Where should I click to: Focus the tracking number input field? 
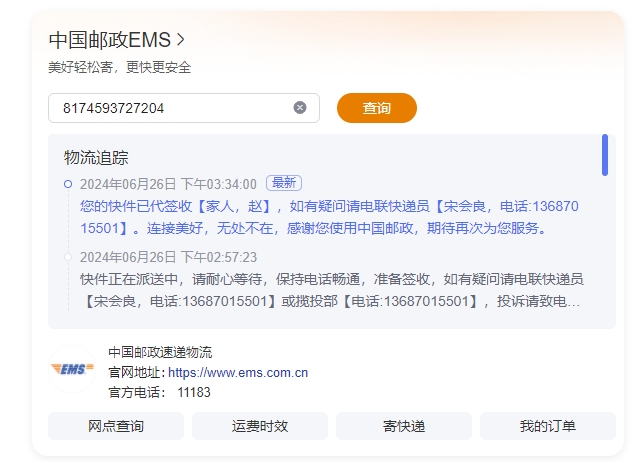point(184,108)
